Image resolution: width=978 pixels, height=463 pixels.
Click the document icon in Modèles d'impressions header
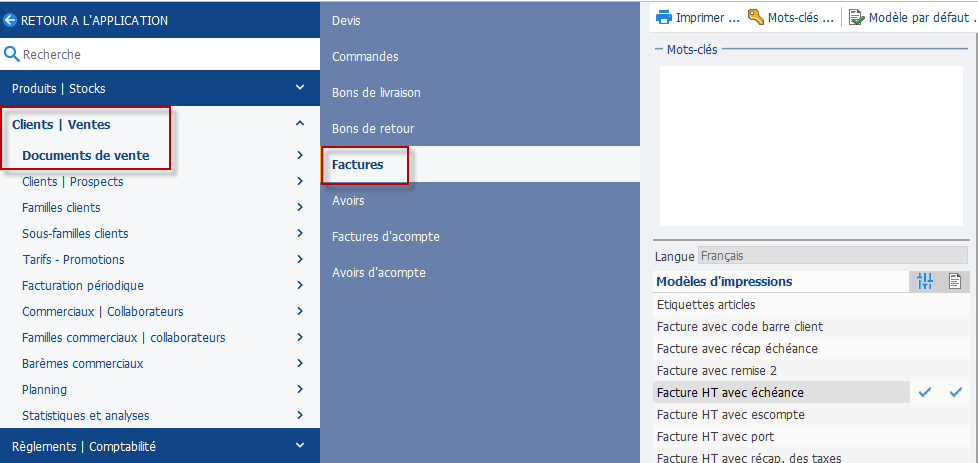(x=955, y=281)
